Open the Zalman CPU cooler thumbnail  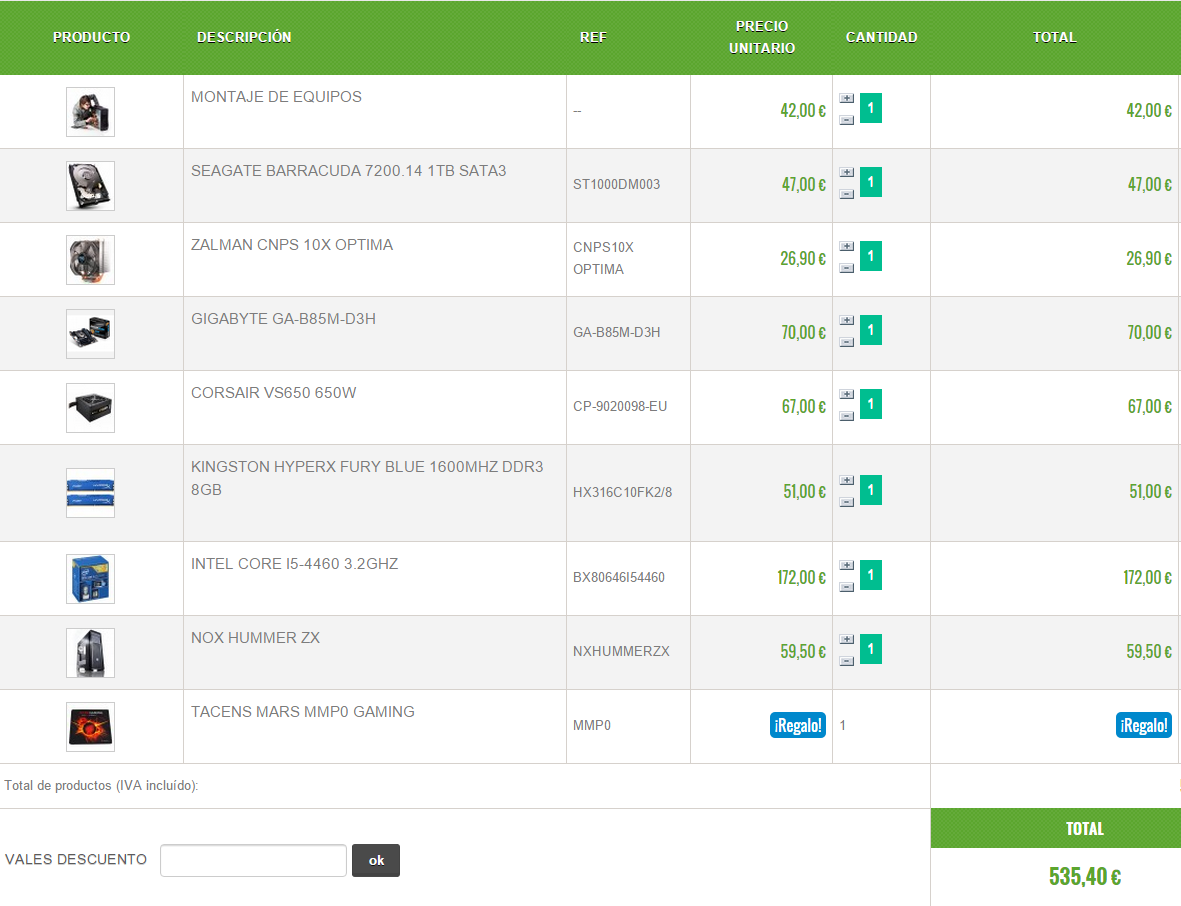pos(90,260)
